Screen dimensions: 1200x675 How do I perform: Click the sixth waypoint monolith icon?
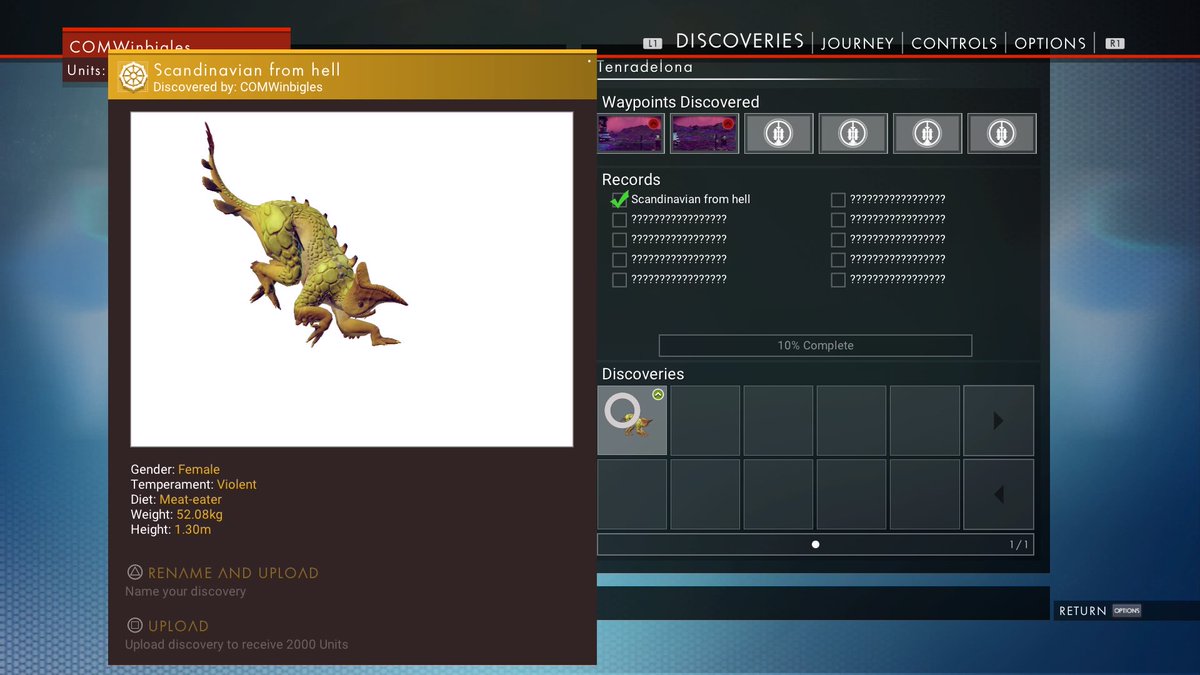pos(1002,133)
